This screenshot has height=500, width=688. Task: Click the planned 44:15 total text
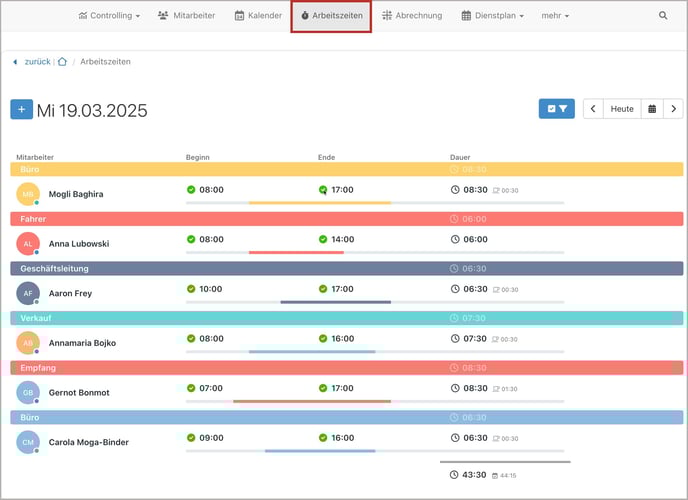pos(508,475)
